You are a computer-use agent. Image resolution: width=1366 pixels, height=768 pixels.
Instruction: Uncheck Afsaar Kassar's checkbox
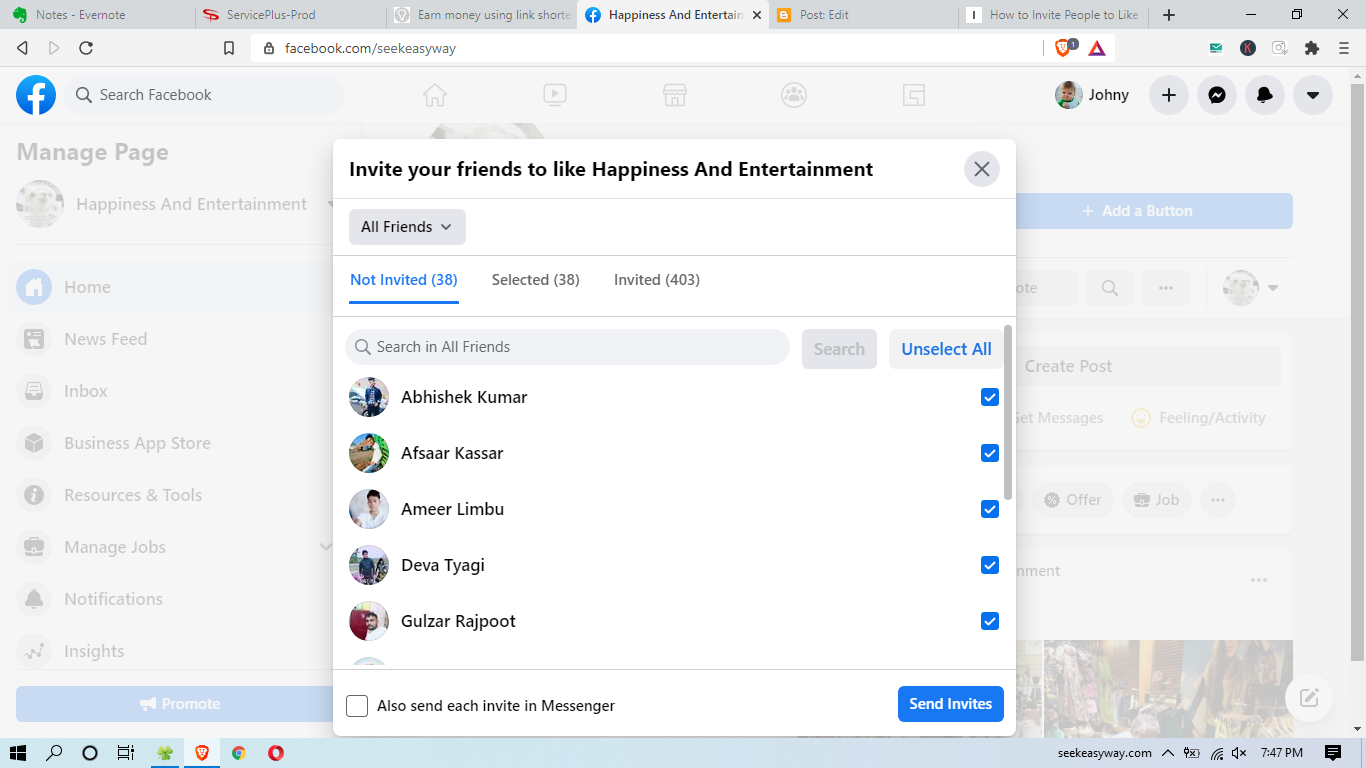tap(990, 453)
